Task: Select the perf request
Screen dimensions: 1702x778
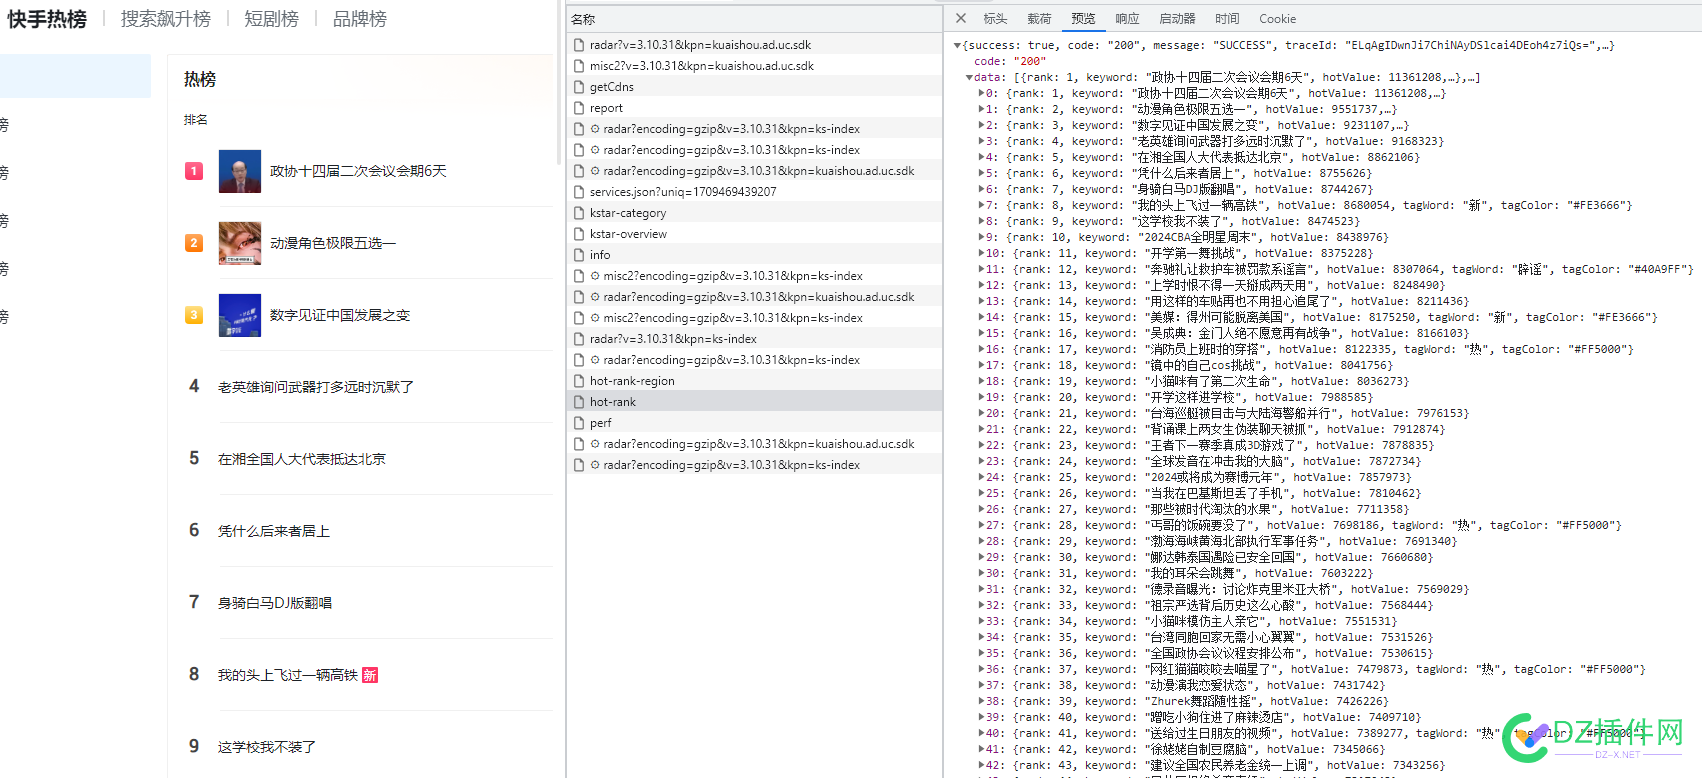Action: (x=755, y=423)
